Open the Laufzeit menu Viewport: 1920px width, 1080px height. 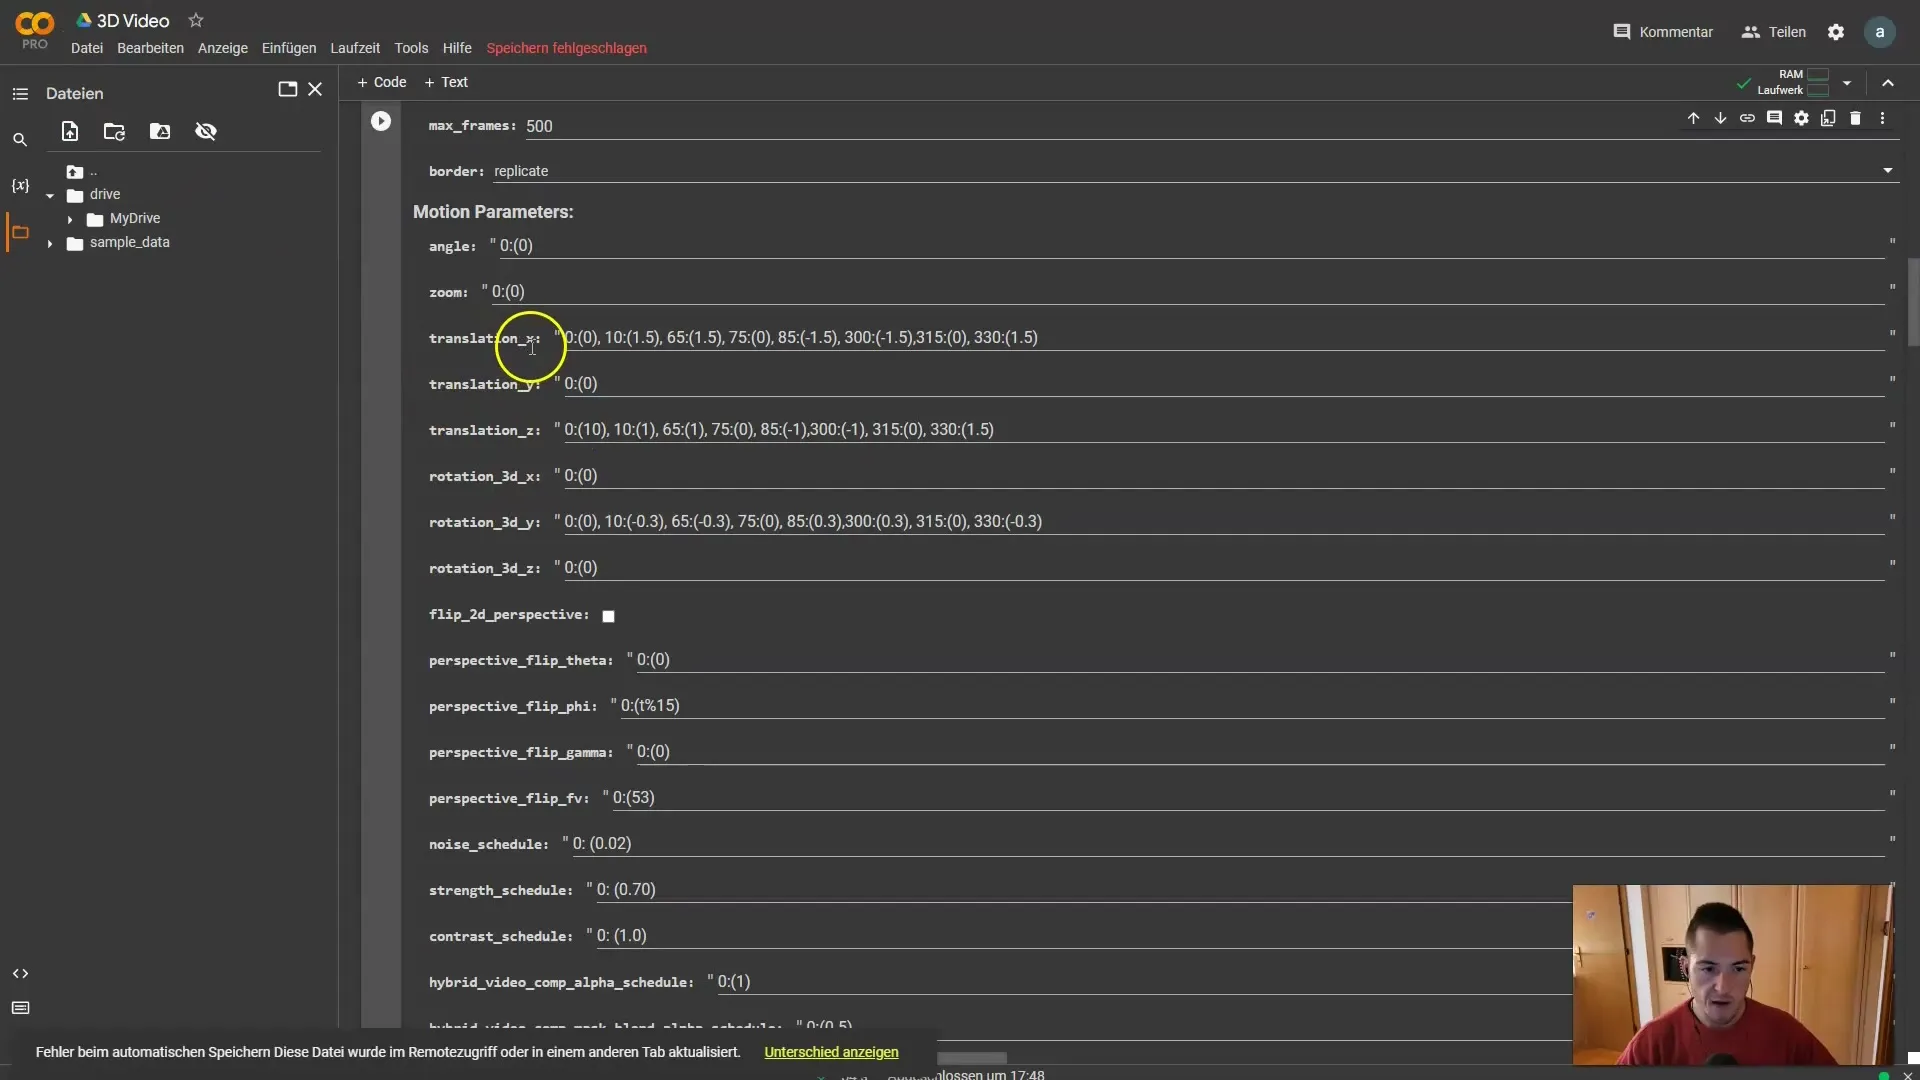[355, 48]
